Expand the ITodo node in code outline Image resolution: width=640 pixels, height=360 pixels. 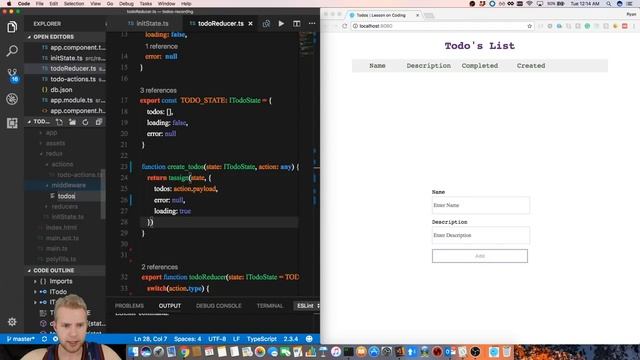tap(36, 292)
